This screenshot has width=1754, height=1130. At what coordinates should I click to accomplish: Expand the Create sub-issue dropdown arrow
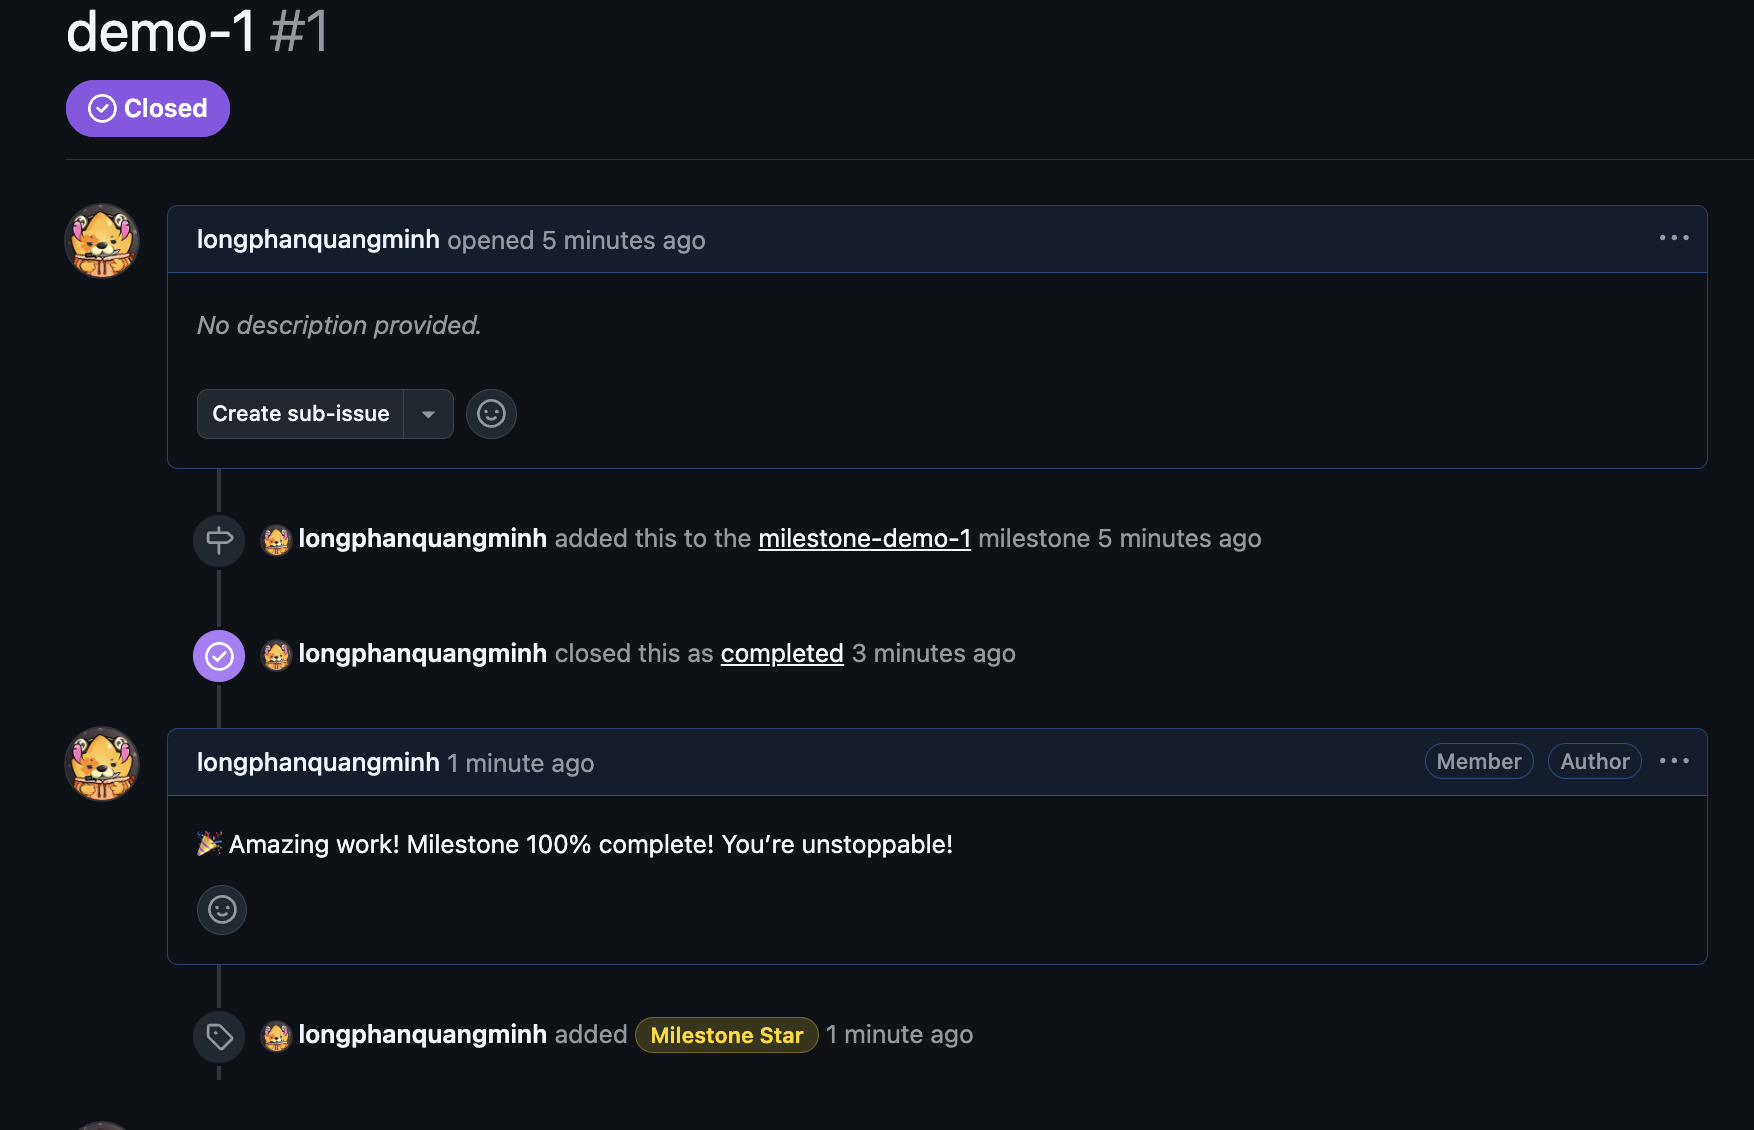tap(429, 414)
